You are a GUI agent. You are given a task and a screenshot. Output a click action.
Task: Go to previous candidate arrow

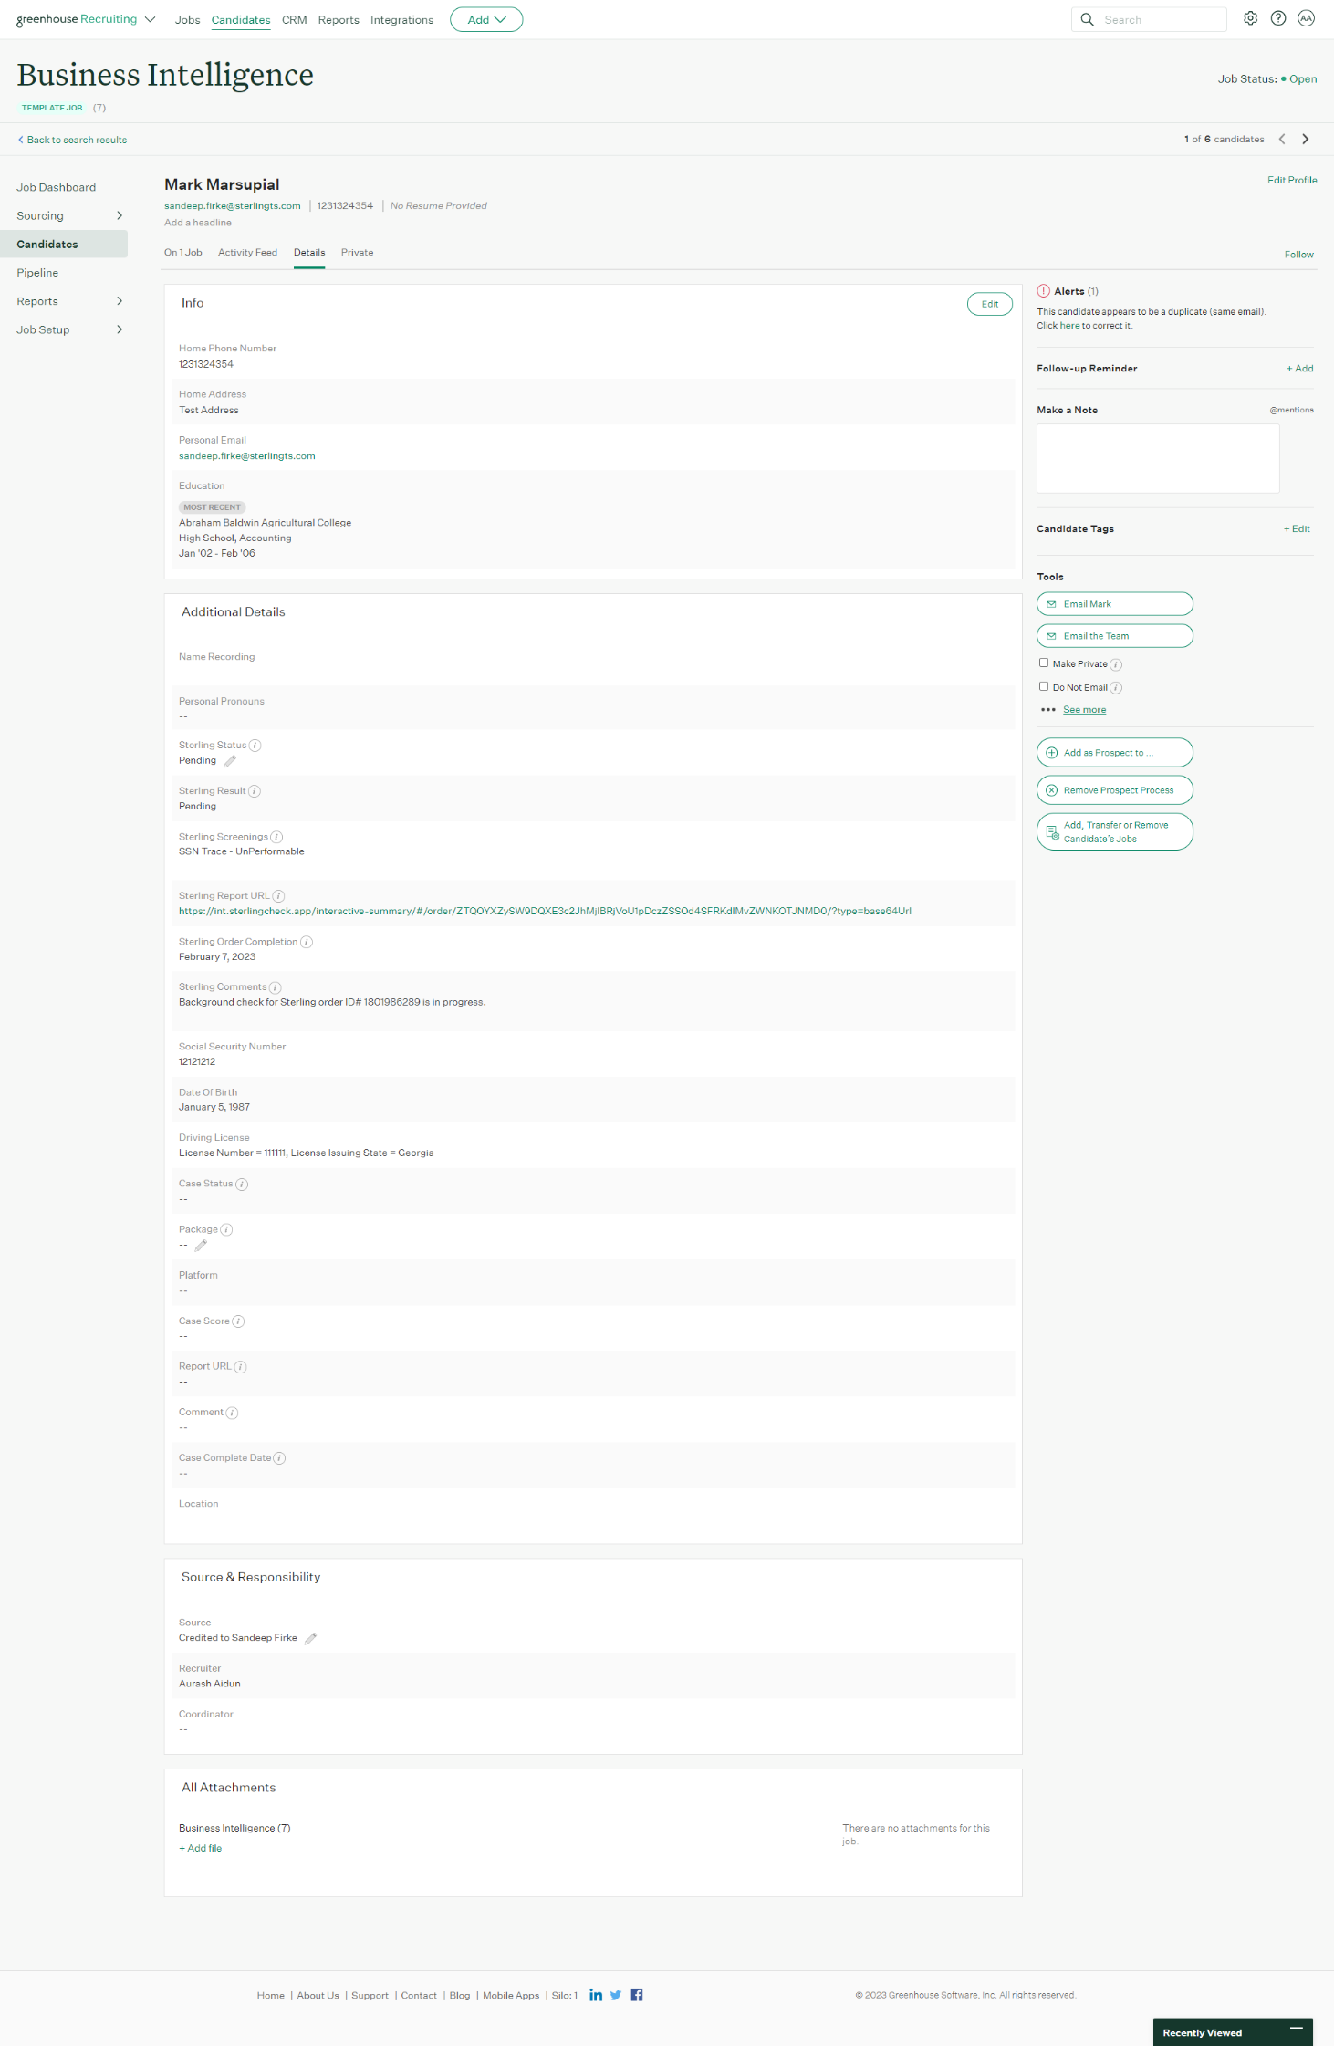tap(1282, 139)
